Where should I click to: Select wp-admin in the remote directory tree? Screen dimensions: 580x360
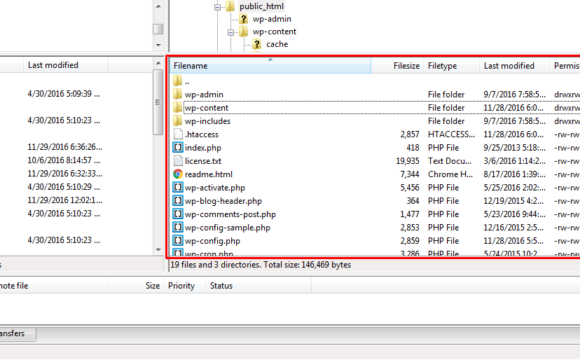pos(272,18)
